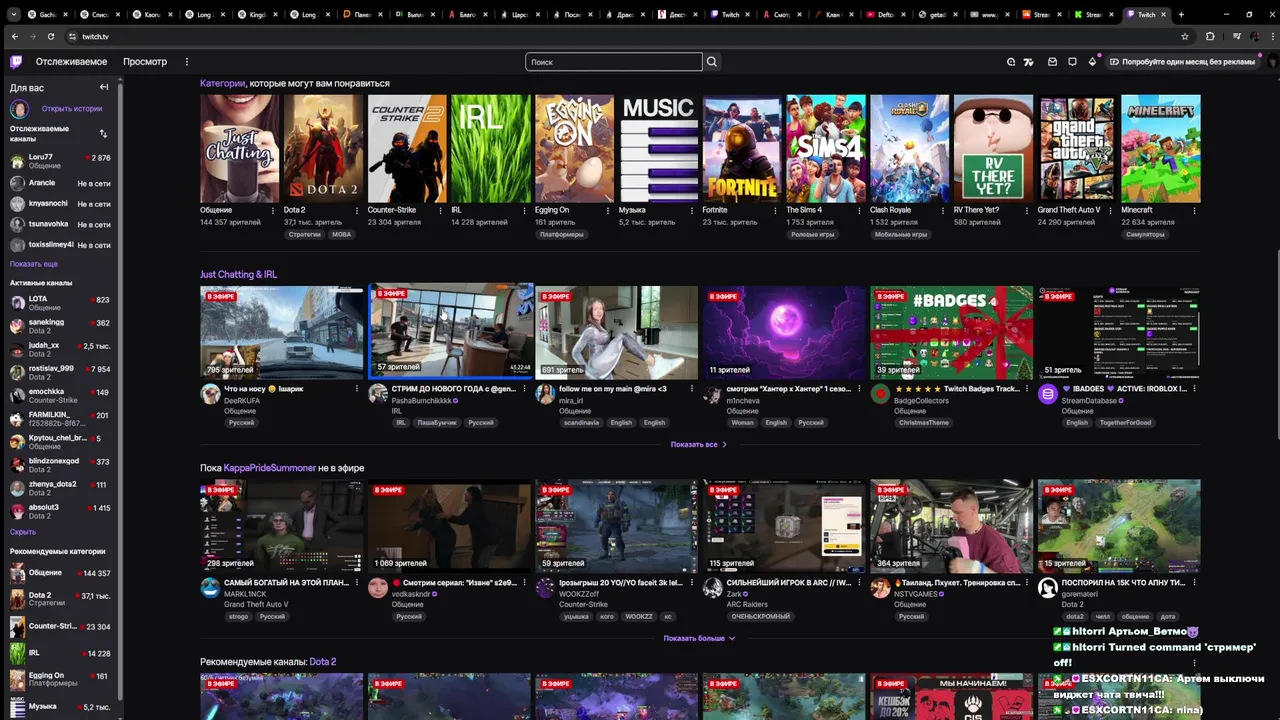Open Grand Theft Auto V category cover
Screen dimensions: 1280x720
1077,149
